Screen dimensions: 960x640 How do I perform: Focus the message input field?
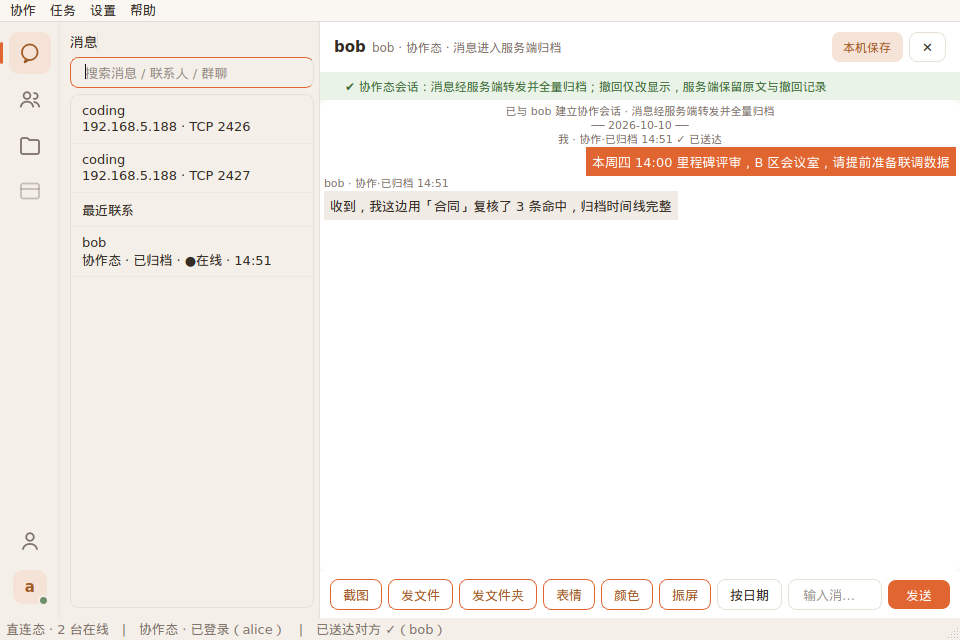pyautogui.click(x=834, y=595)
